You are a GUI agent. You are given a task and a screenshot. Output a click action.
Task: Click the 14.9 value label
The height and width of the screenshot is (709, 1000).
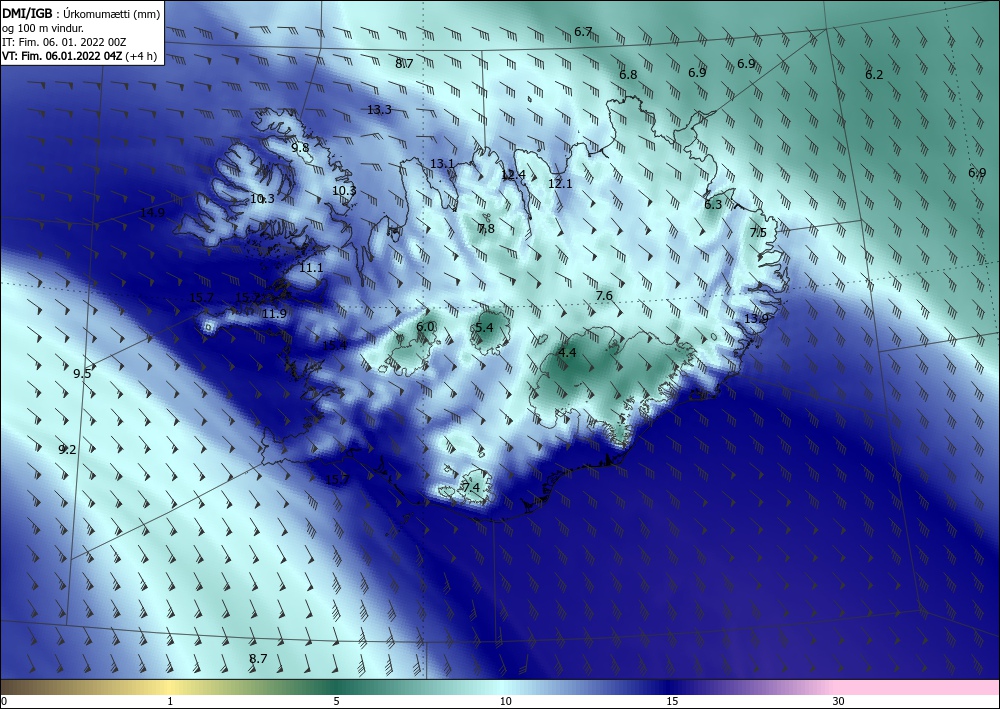[x=152, y=212]
